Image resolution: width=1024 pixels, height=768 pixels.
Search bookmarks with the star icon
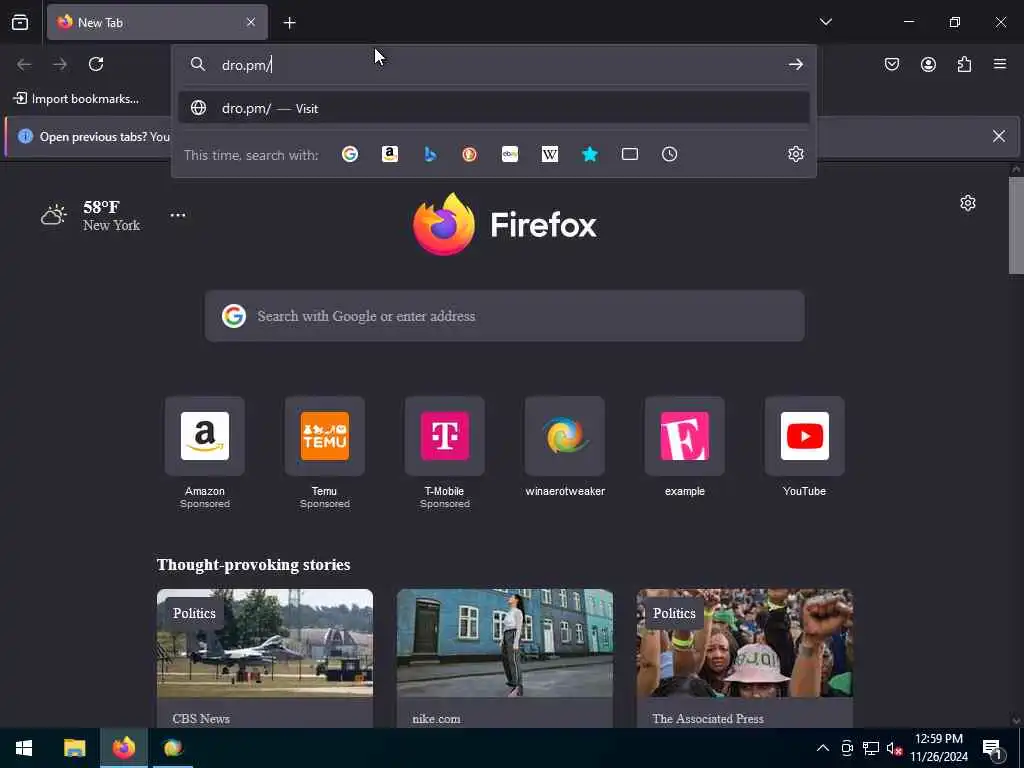590,154
